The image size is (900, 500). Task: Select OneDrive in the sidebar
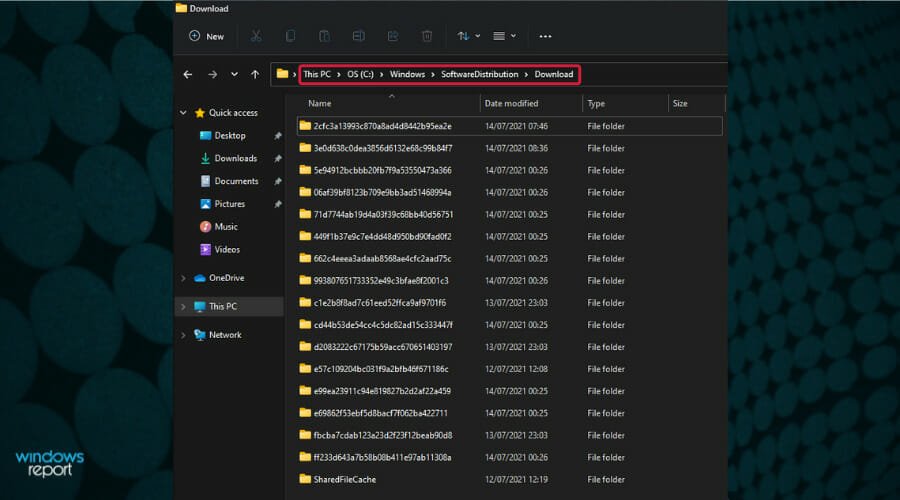(x=226, y=278)
